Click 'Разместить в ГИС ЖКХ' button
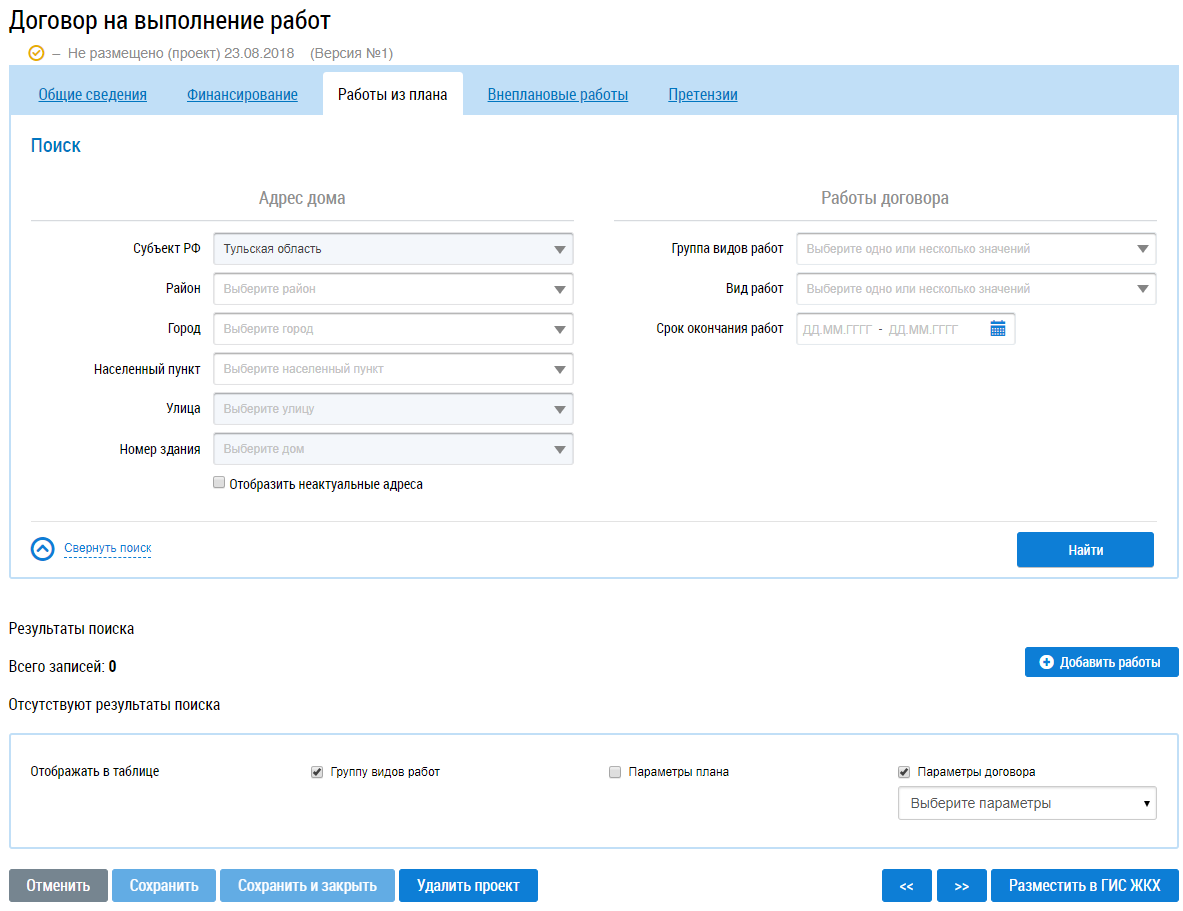 click(x=1084, y=886)
